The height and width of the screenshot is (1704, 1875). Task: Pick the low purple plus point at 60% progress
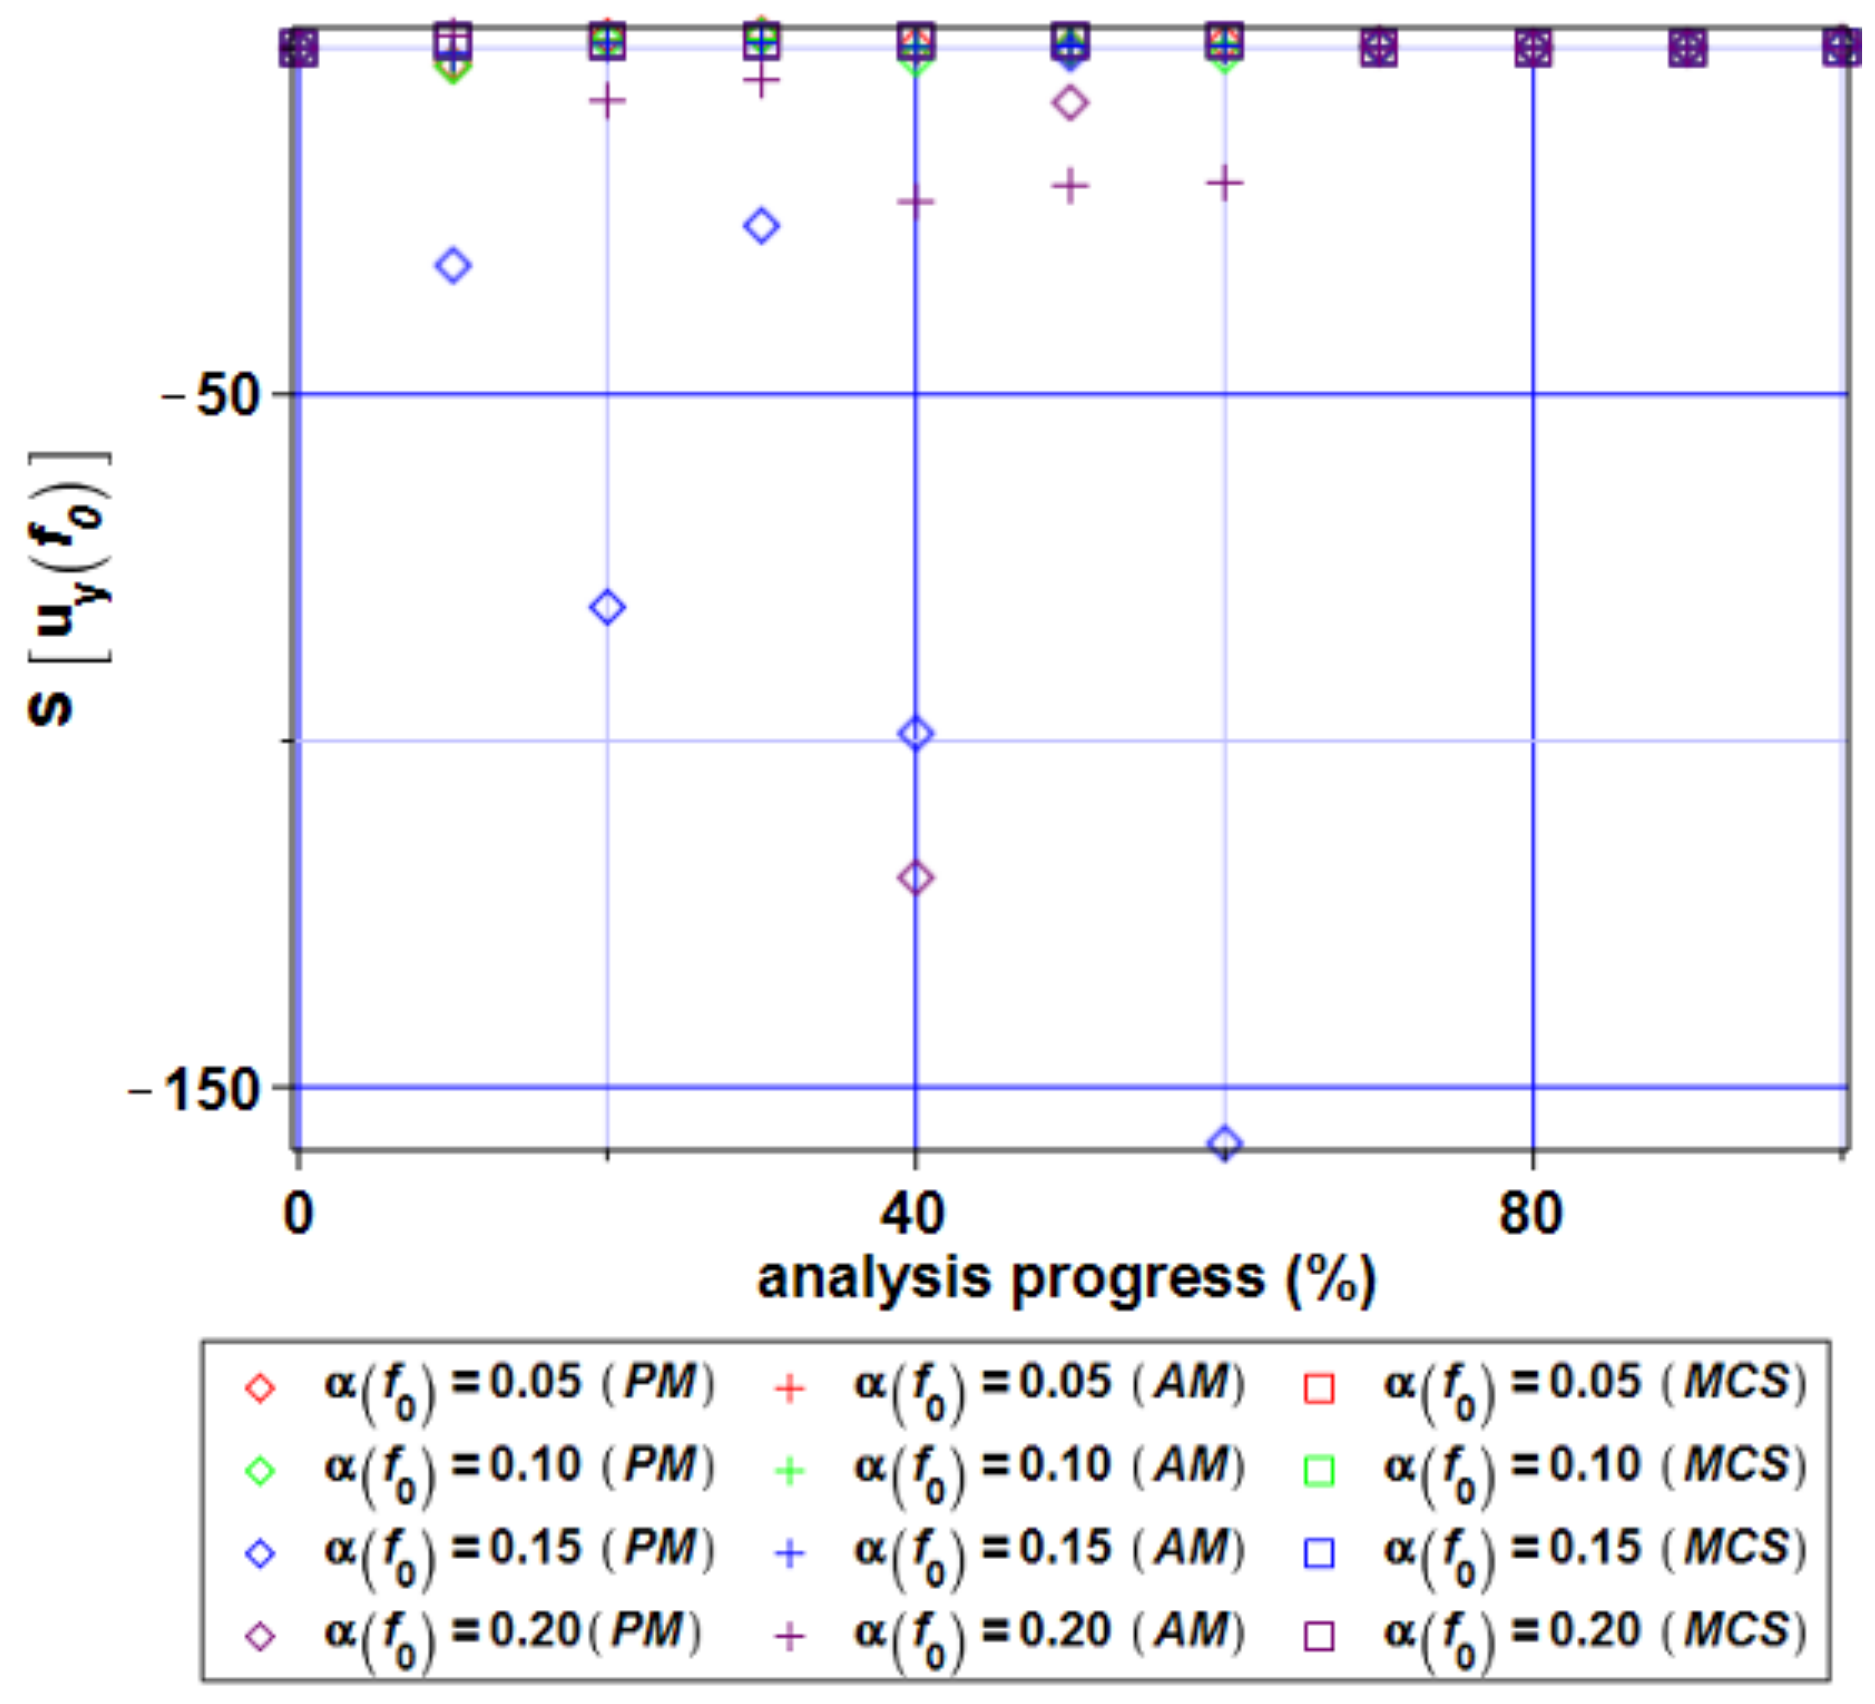1225,182
